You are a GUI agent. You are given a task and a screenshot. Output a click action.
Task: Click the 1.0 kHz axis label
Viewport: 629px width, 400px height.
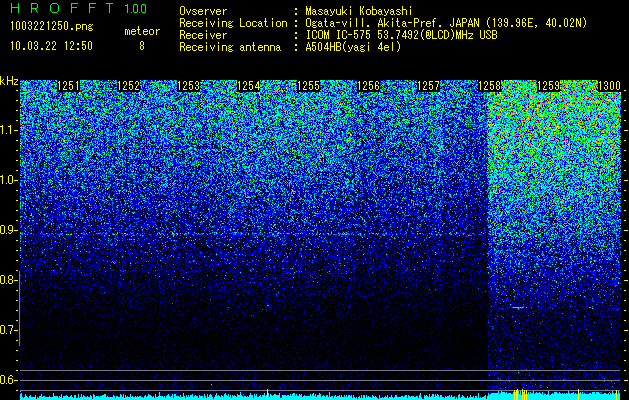point(8,180)
